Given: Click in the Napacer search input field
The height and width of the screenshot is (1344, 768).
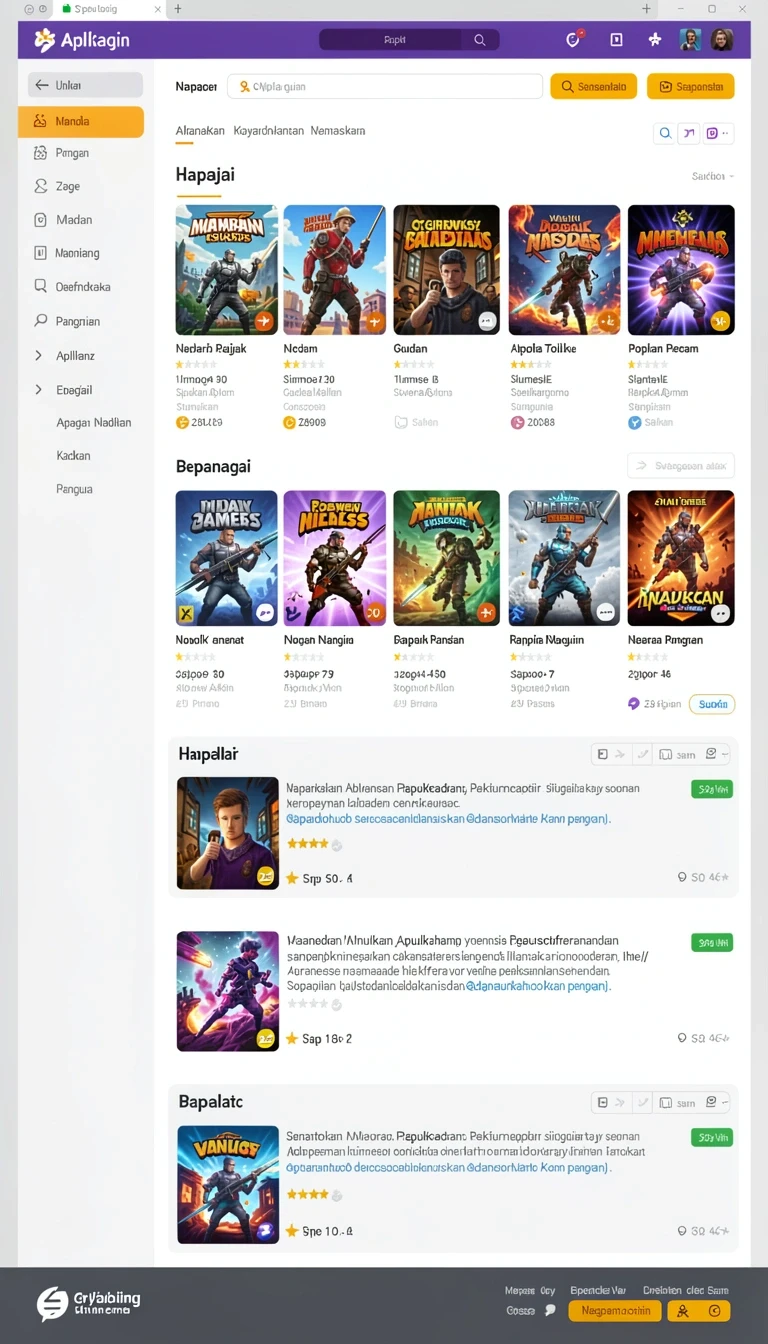Looking at the screenshot, I should [385, 86].
